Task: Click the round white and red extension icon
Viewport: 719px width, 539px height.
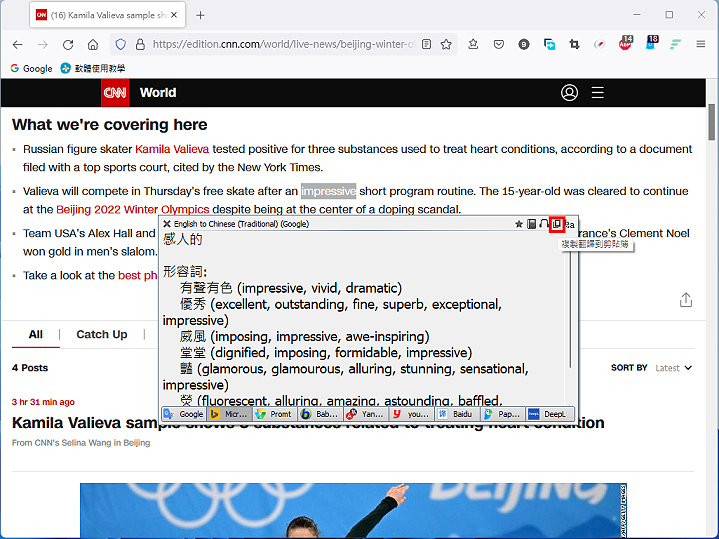Action: point(599,44)
